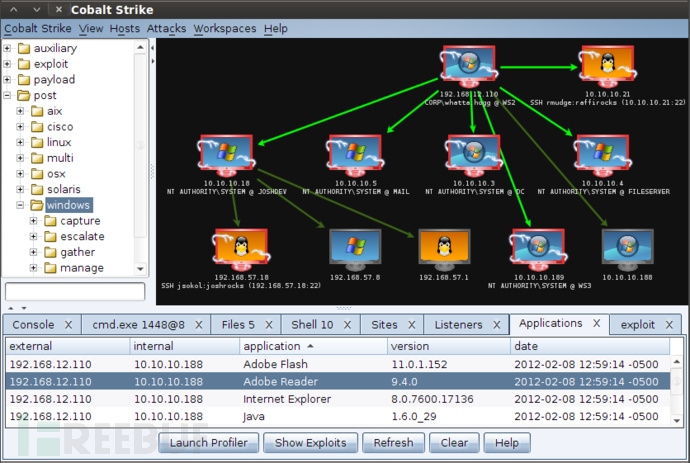Screen dimensions: 690x463
Task: Open the Help menu
Action: pyautogui.click(x=275, y=29)
